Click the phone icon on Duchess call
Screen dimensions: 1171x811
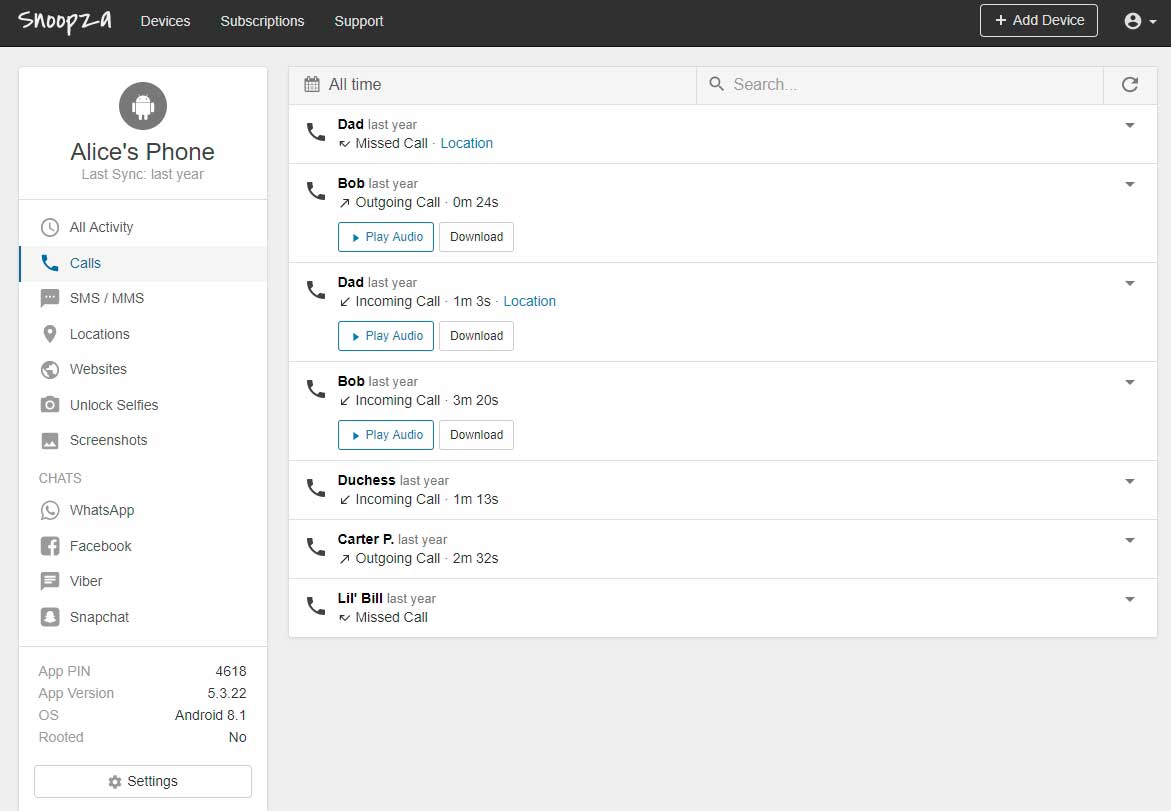tap(316, 489)
